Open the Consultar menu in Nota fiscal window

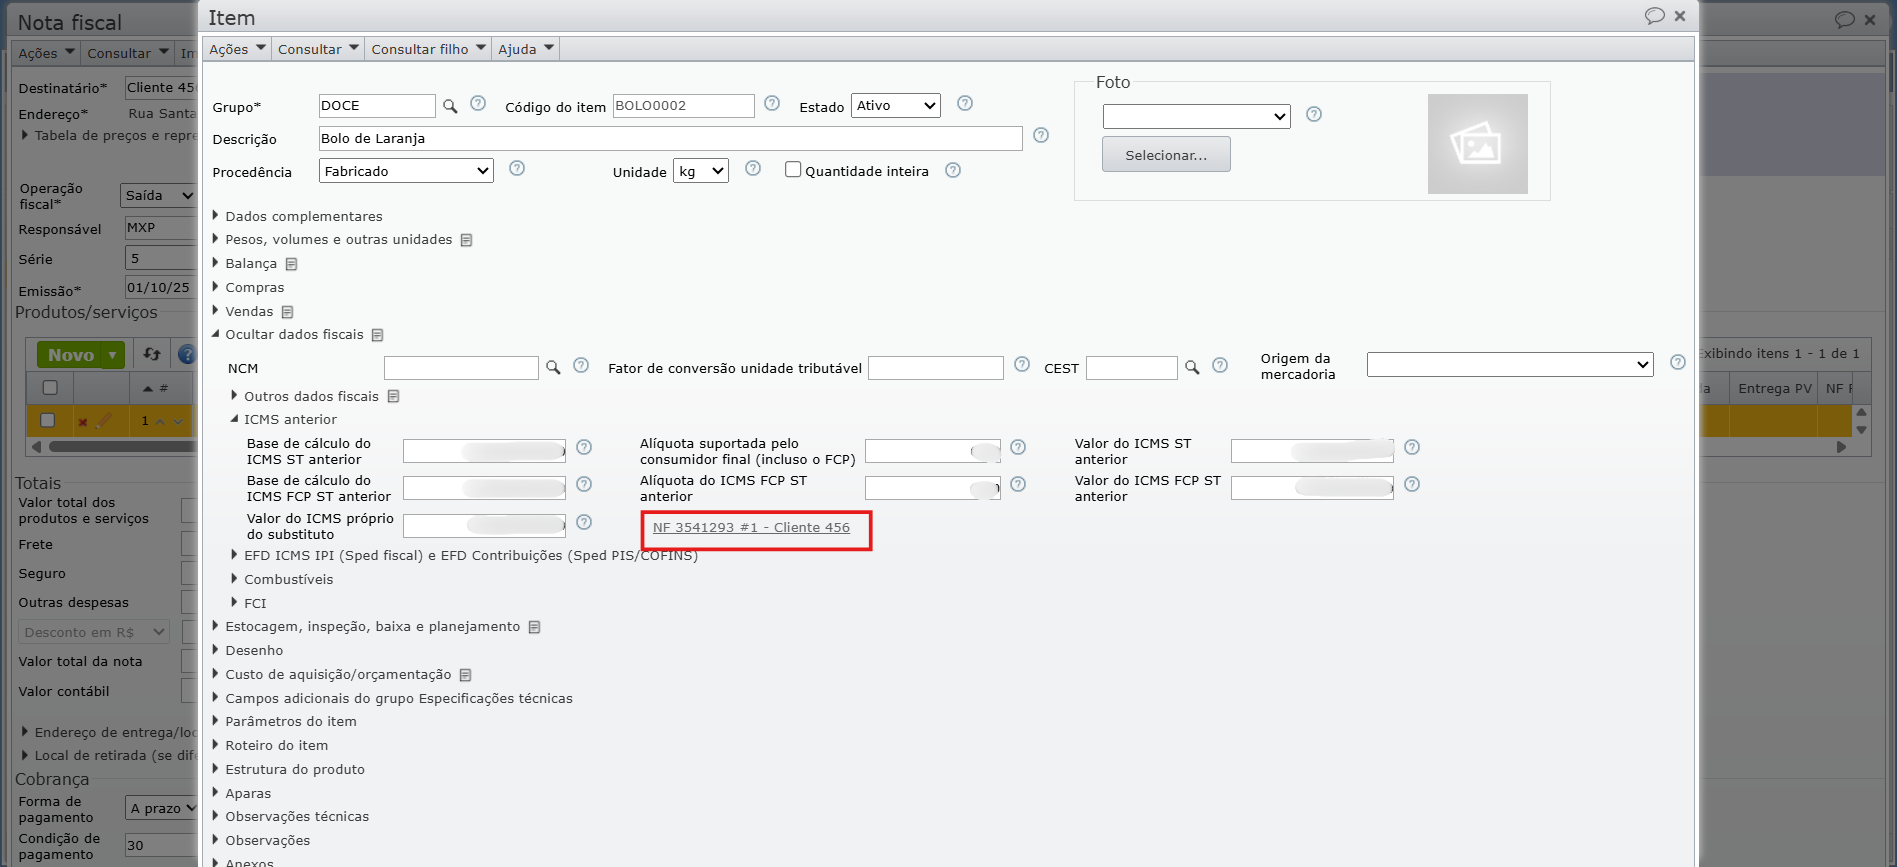(127, 53)
